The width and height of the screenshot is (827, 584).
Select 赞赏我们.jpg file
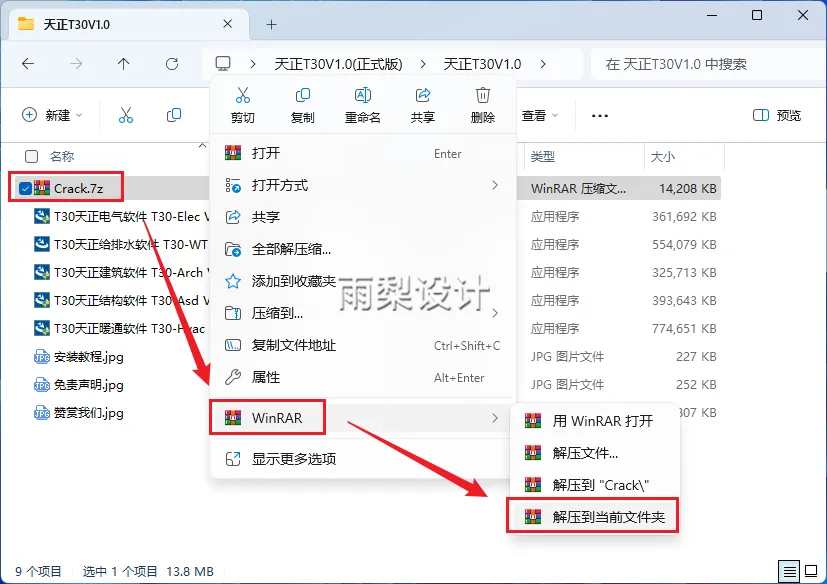click(x=79, y=413)
